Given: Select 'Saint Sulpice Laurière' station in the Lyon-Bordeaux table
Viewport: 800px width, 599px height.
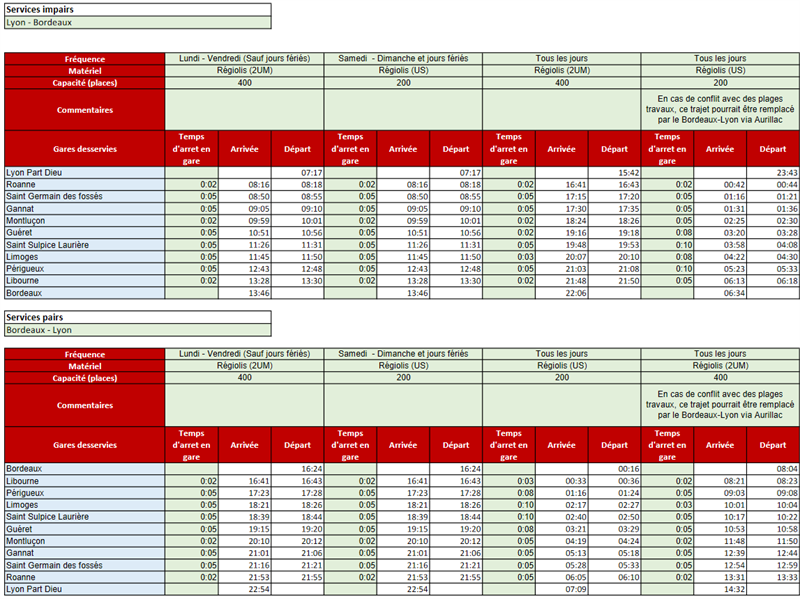Looking at the screenshot, I should [x=84, y=245].
